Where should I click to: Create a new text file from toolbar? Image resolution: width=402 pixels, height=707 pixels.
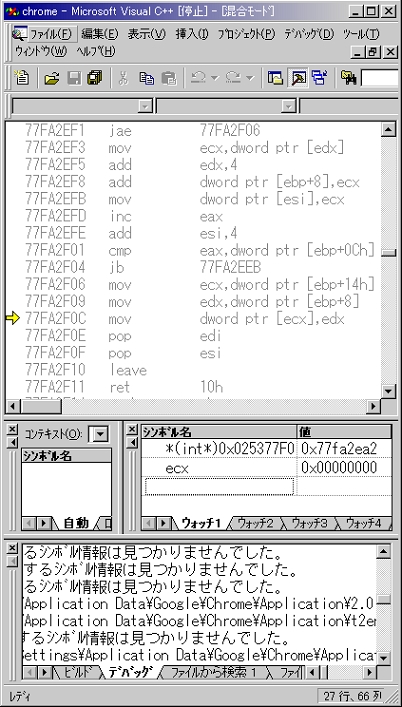21,78
